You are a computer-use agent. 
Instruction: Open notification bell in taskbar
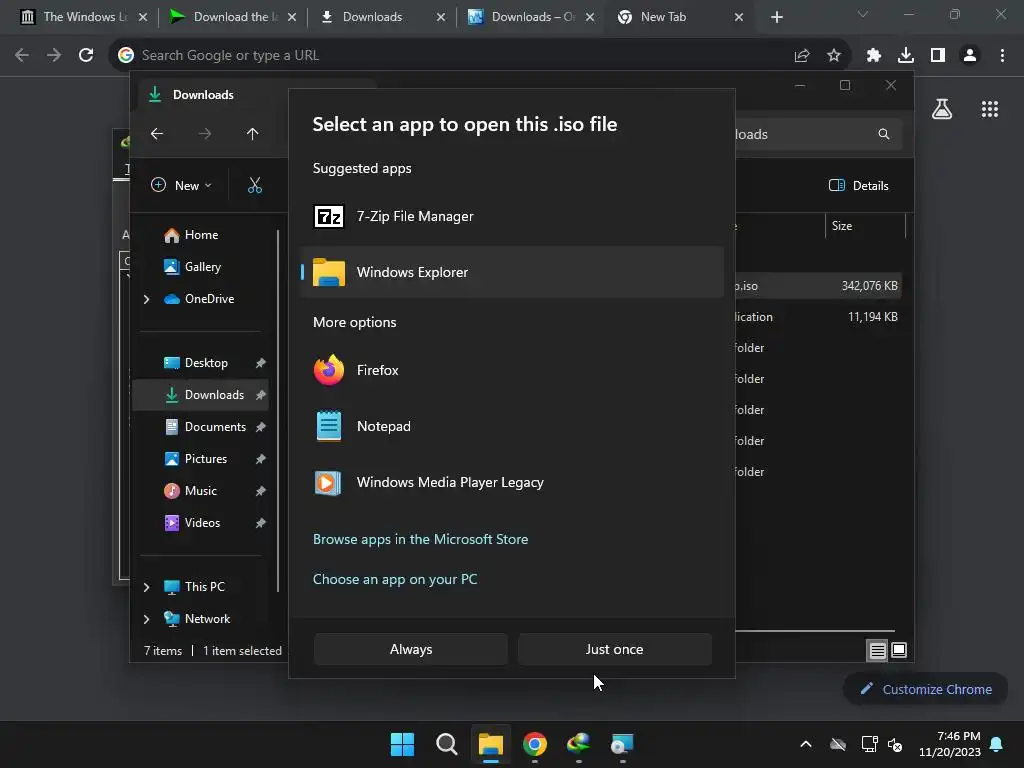coord(997,744)
